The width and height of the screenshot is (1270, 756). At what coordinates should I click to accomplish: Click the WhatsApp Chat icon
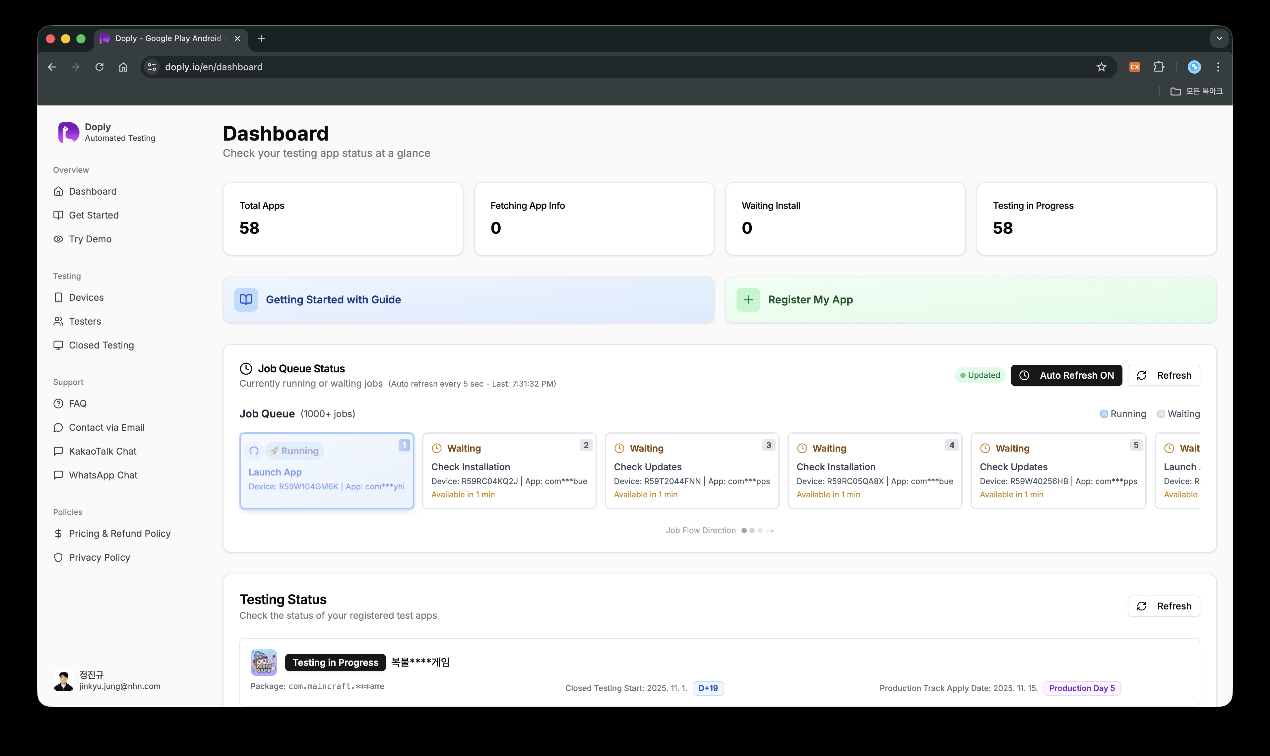click(x=58, y=475)
